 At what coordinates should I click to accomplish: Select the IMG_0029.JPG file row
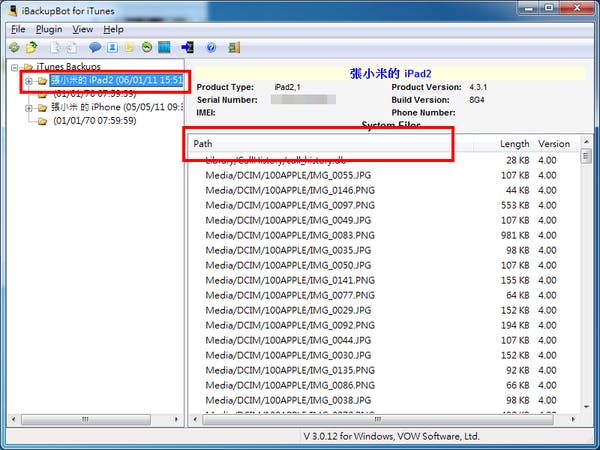coord(385,310)
